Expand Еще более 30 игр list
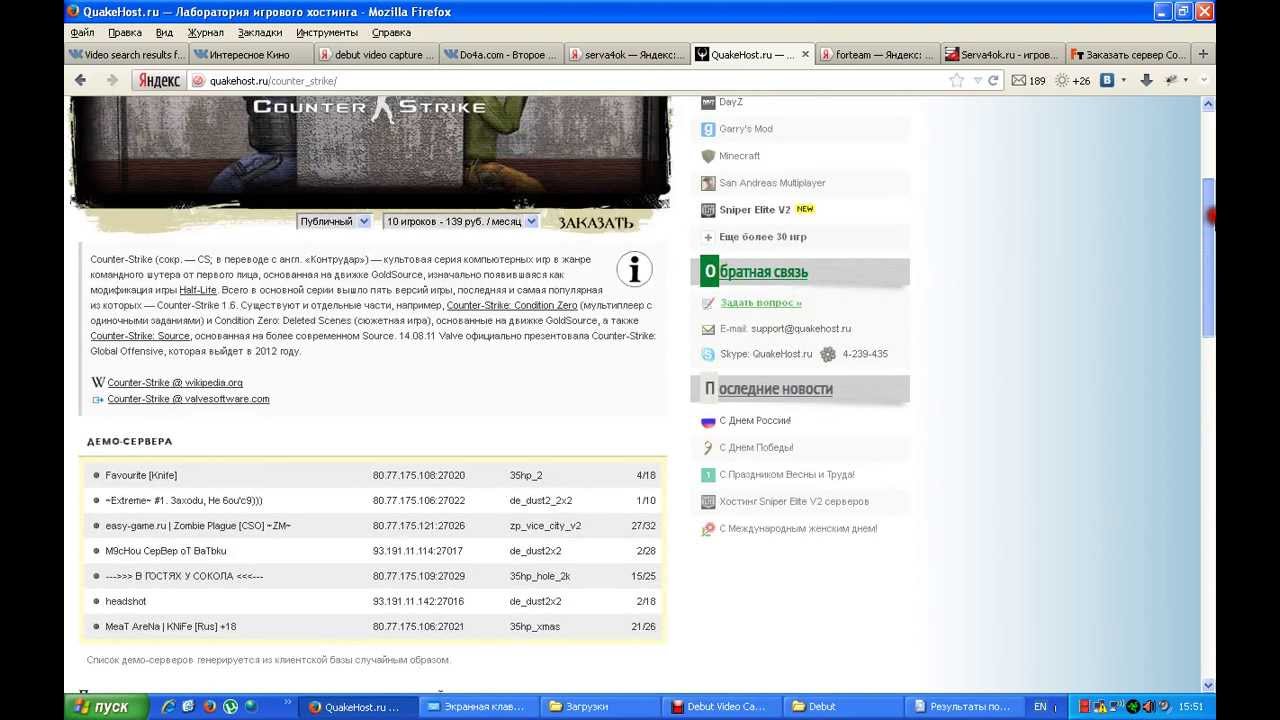1280x720 pixels. 762,237
